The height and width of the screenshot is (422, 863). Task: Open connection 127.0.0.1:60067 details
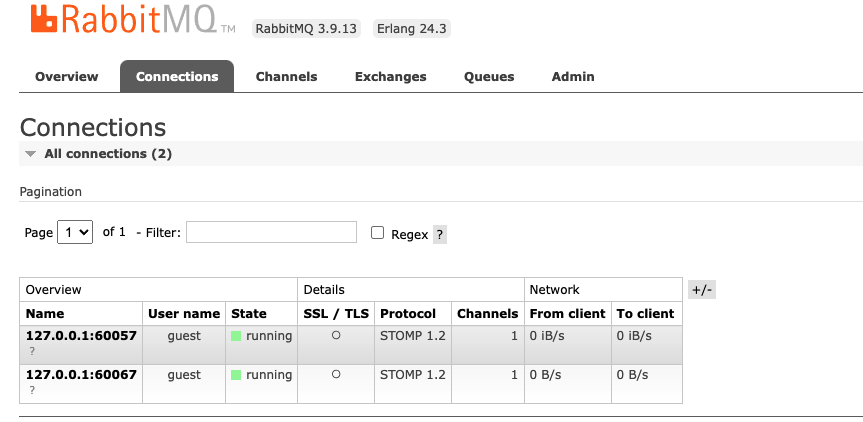(x=81, y=375)
